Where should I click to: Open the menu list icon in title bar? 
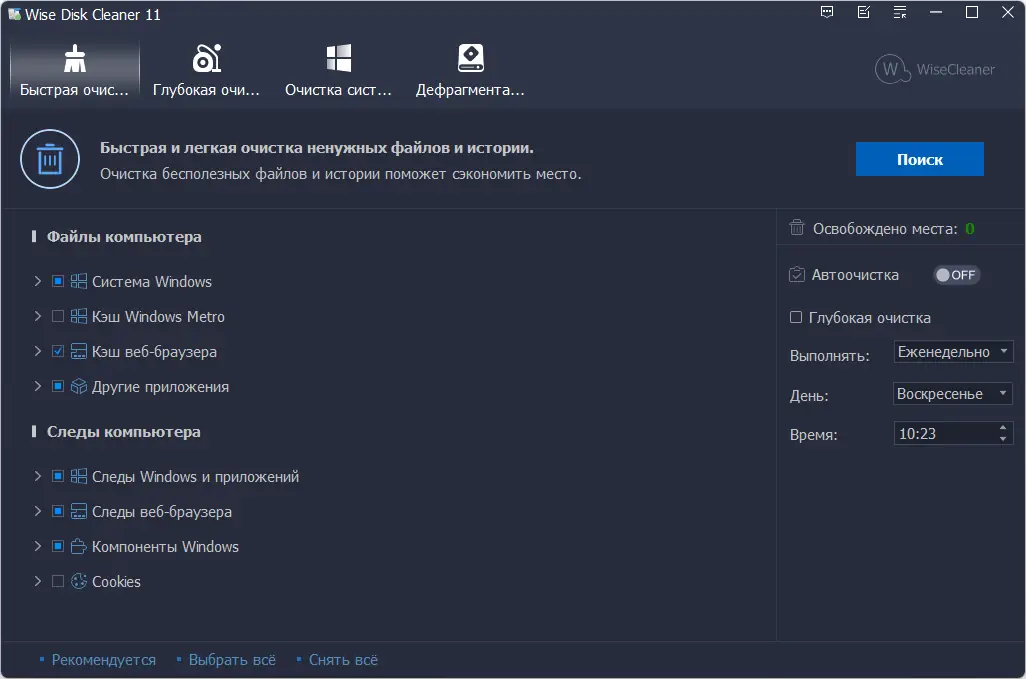pos(900,12)
